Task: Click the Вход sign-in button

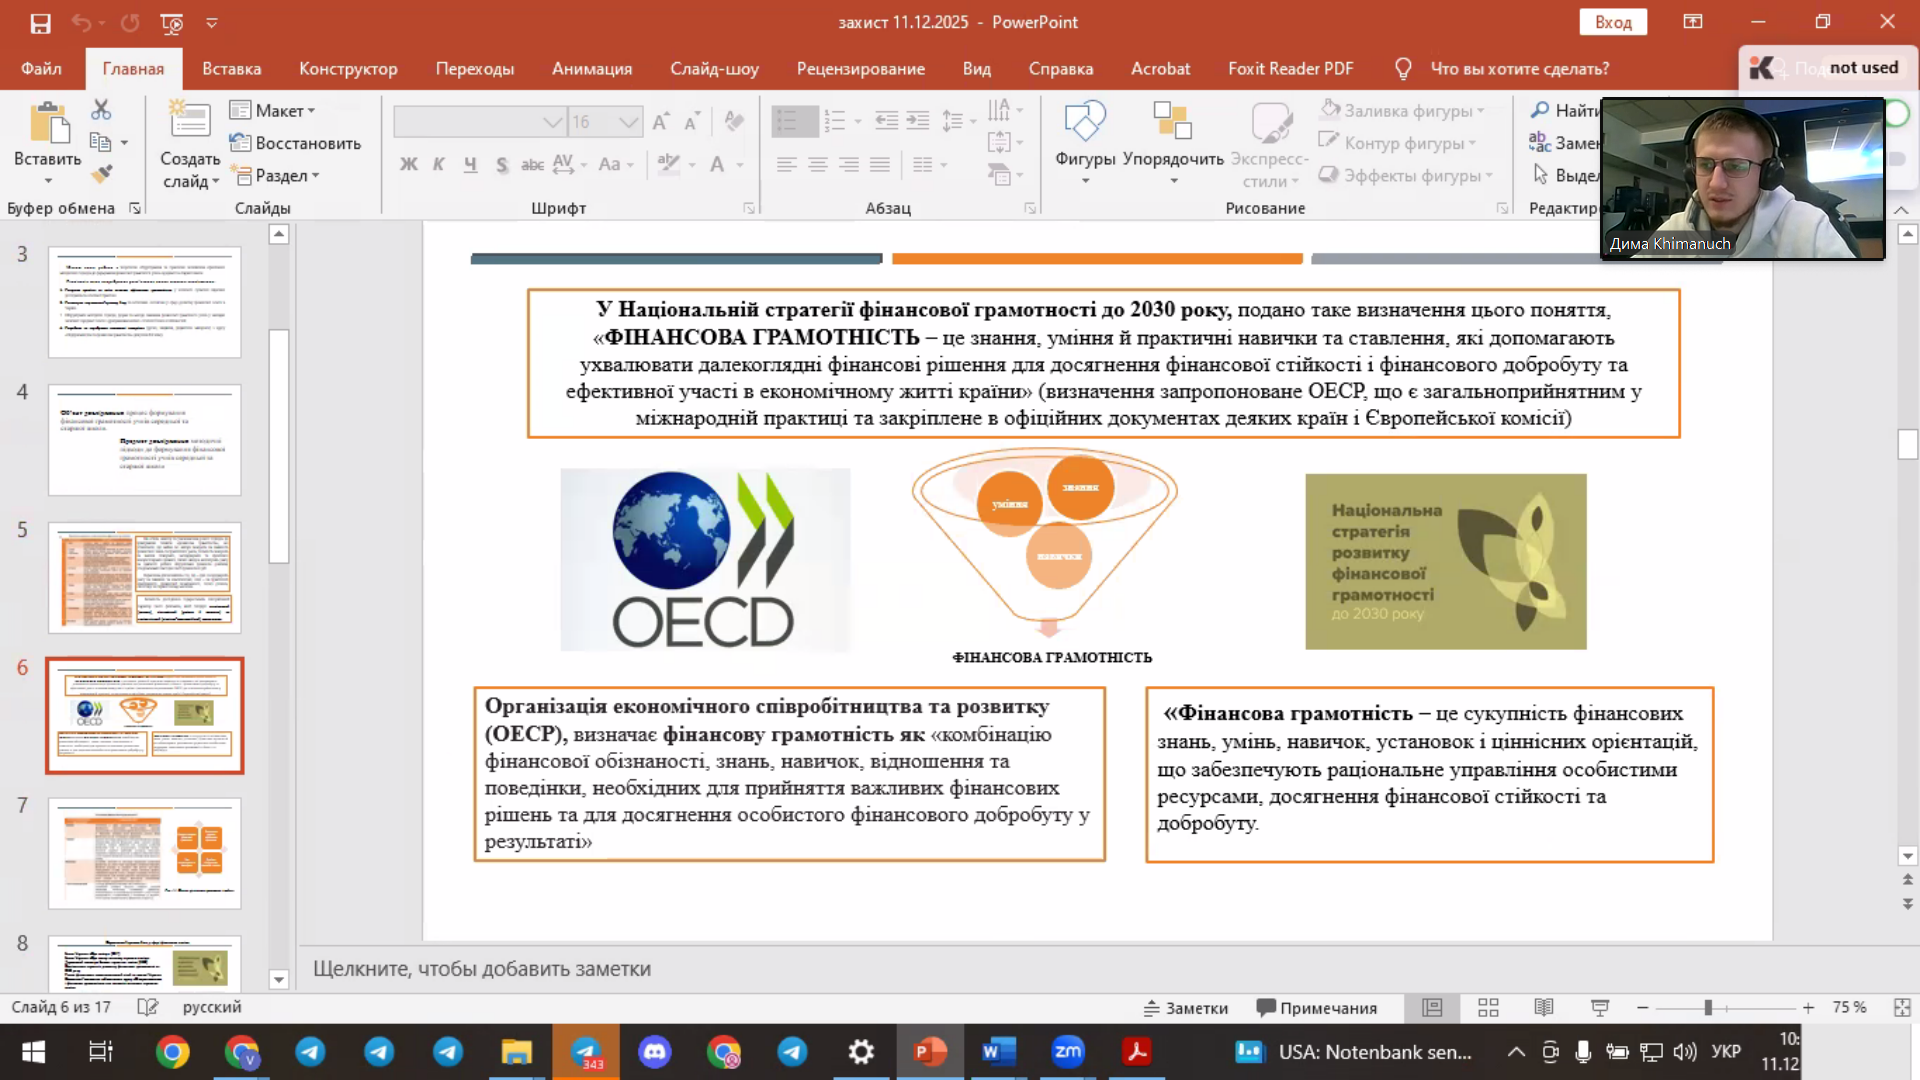Action: click(1612, 22)
